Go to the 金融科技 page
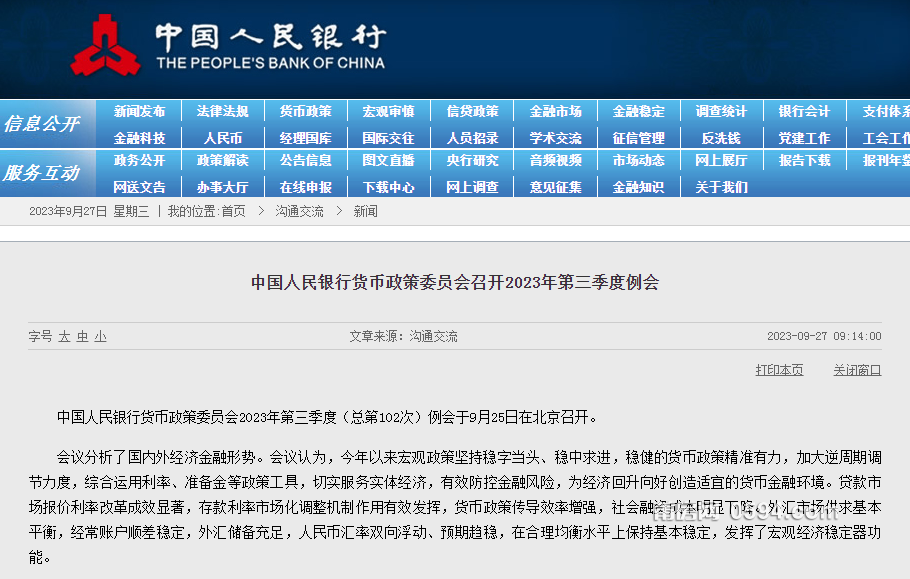 [x=139, y=138]
